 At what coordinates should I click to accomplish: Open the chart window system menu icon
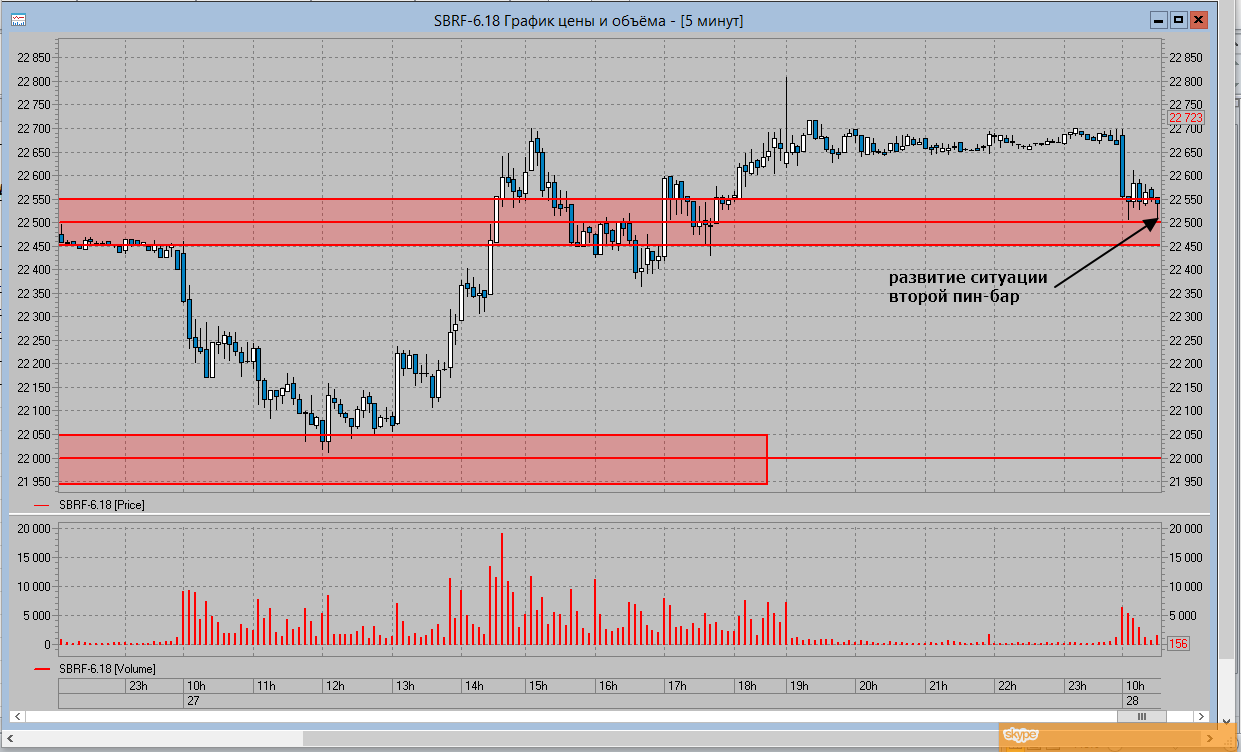(x=18, y=20)
